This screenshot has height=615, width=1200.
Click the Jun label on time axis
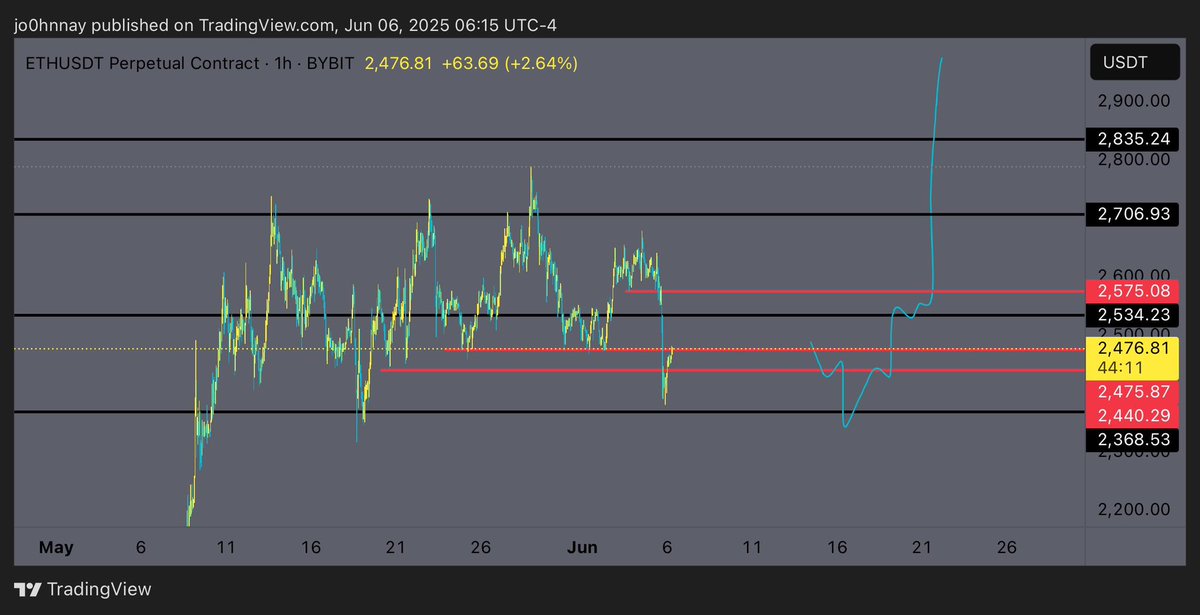(x=582, y=547)
